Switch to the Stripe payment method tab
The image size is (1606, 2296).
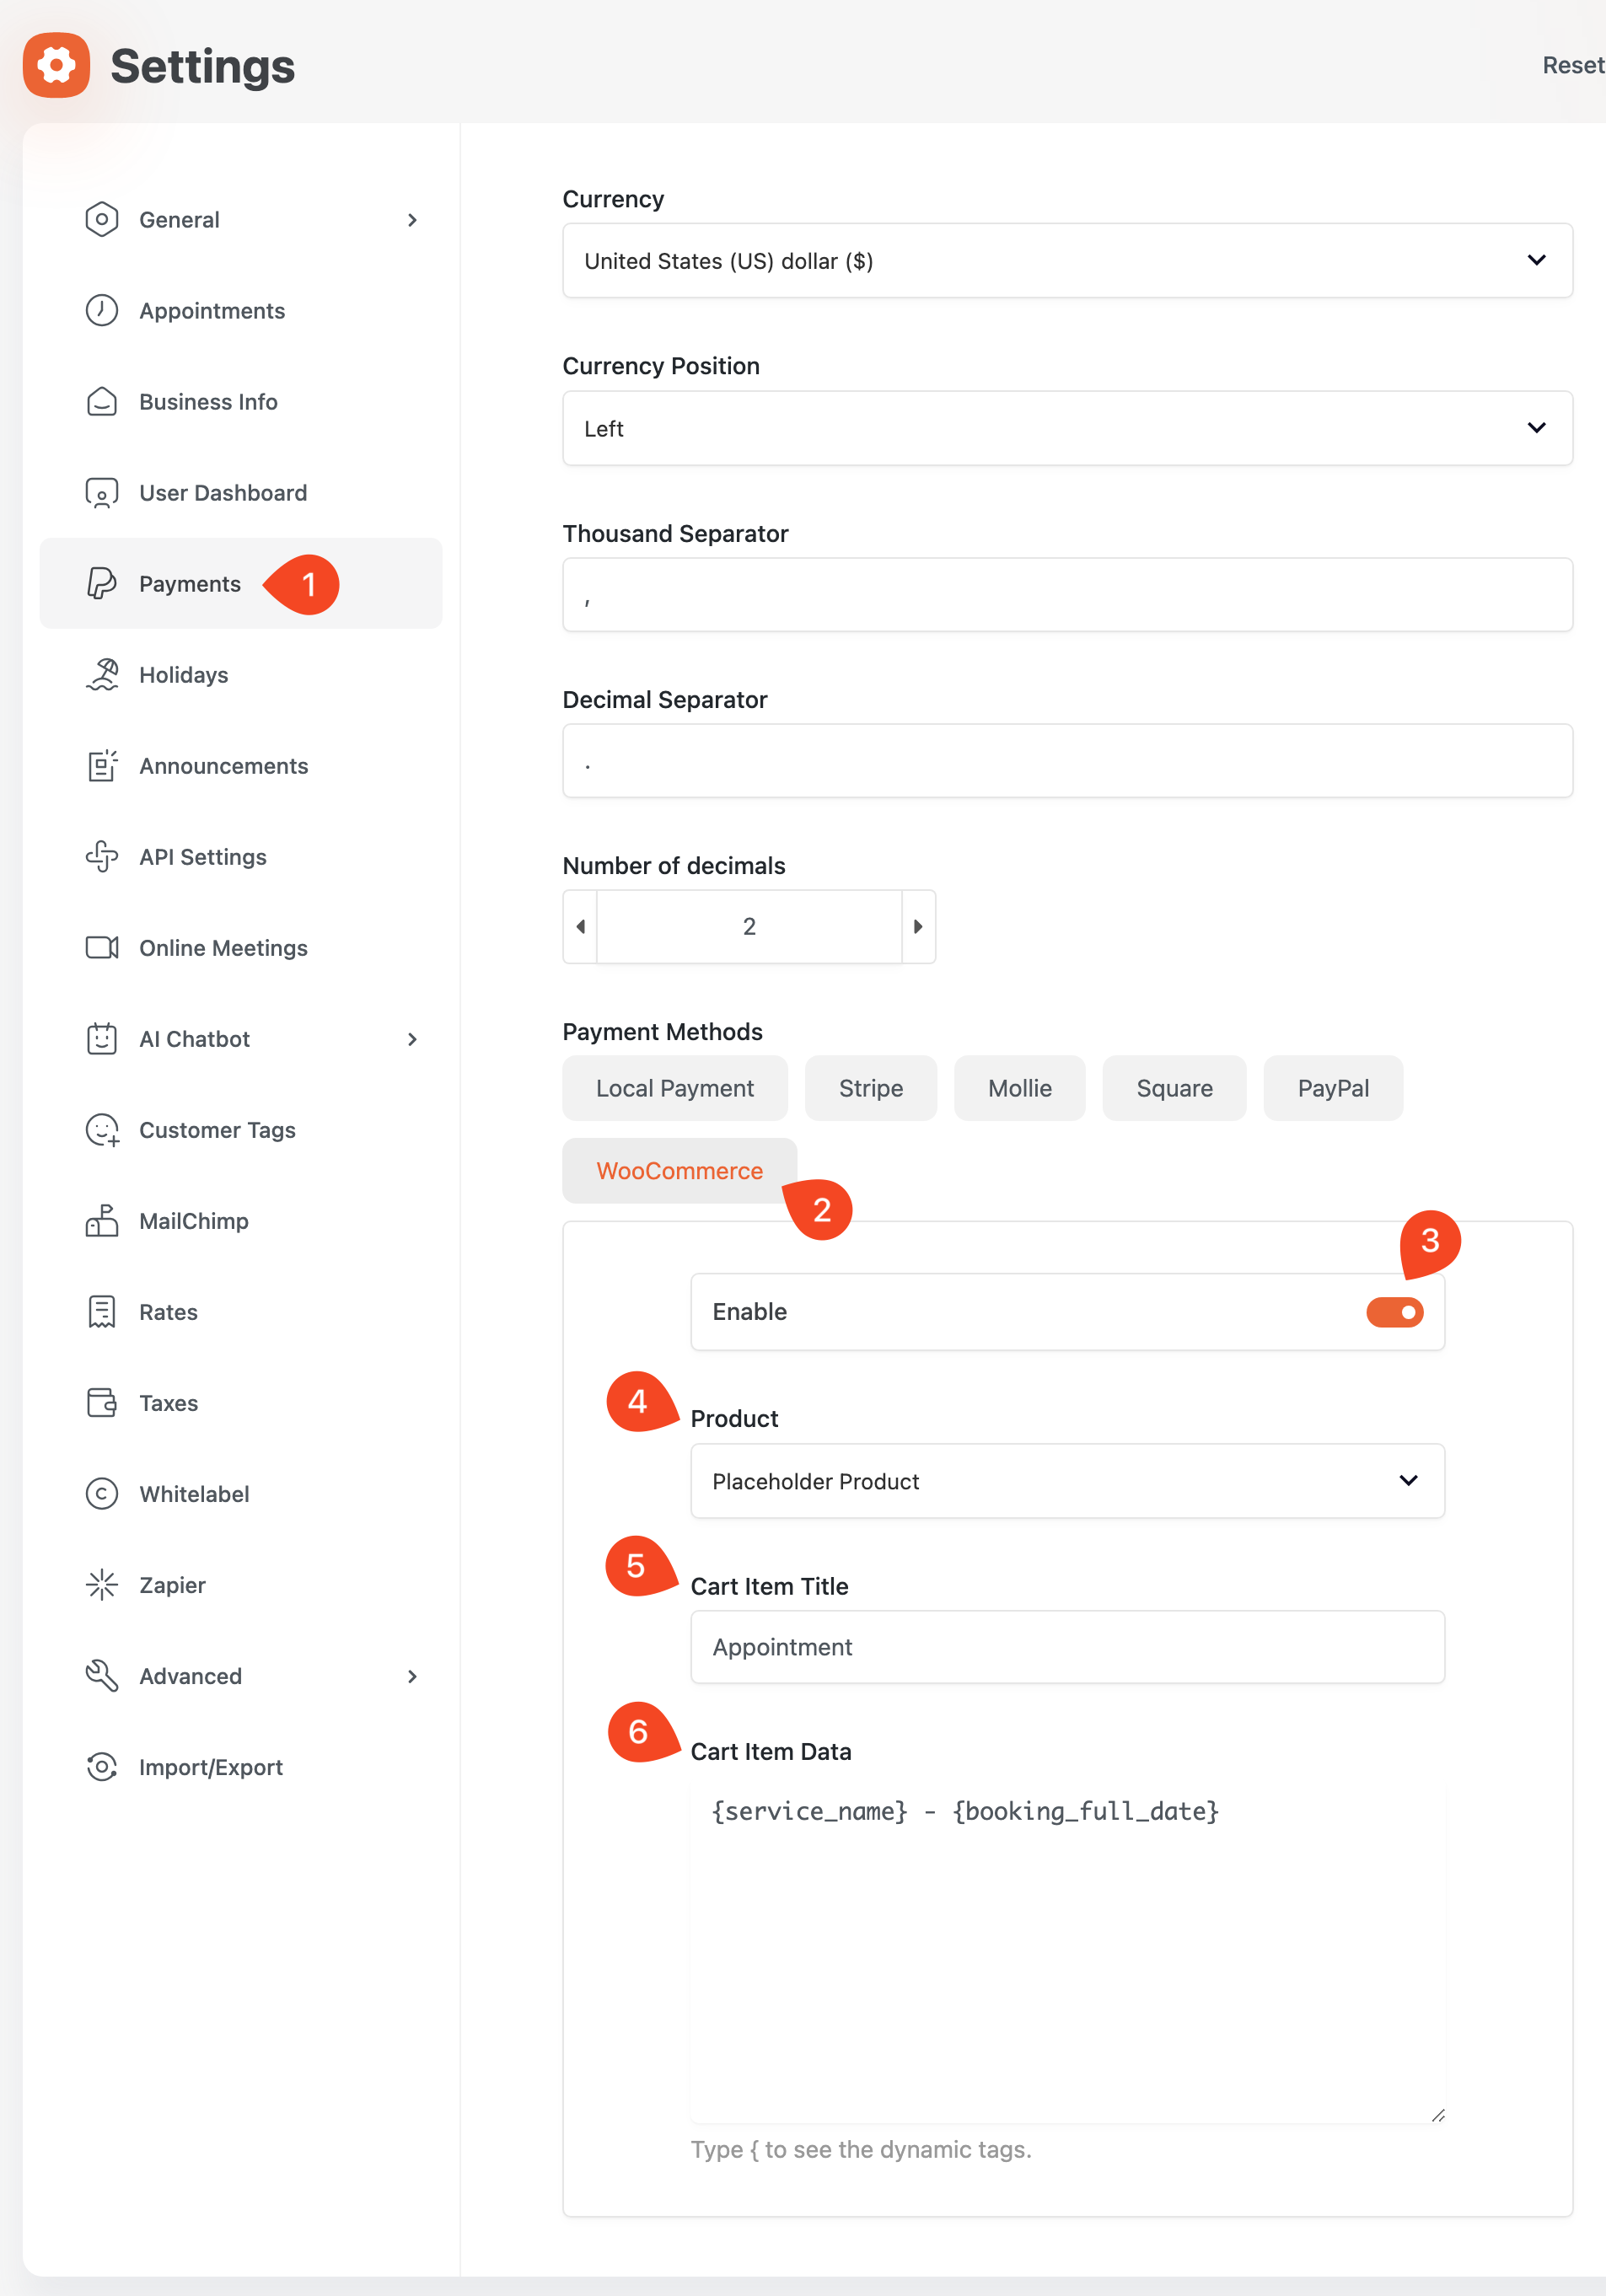pyautogui.click(x=870, y=1088)
